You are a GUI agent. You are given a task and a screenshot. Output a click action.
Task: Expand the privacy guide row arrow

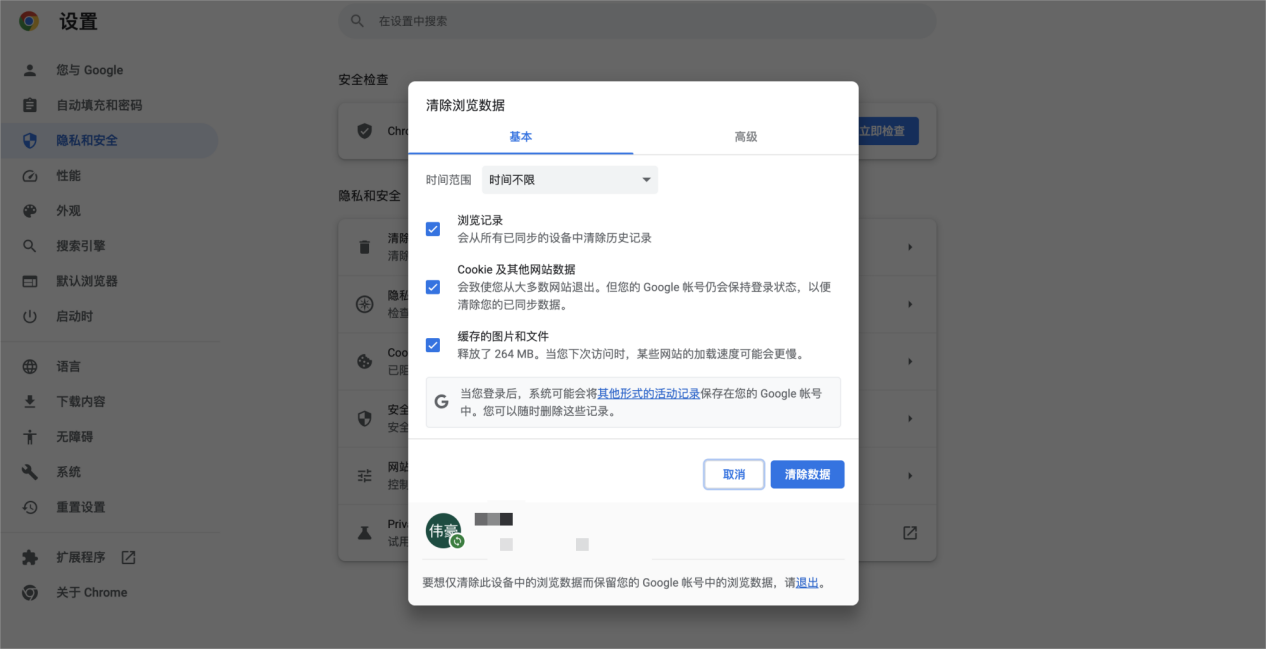point(910,304)
